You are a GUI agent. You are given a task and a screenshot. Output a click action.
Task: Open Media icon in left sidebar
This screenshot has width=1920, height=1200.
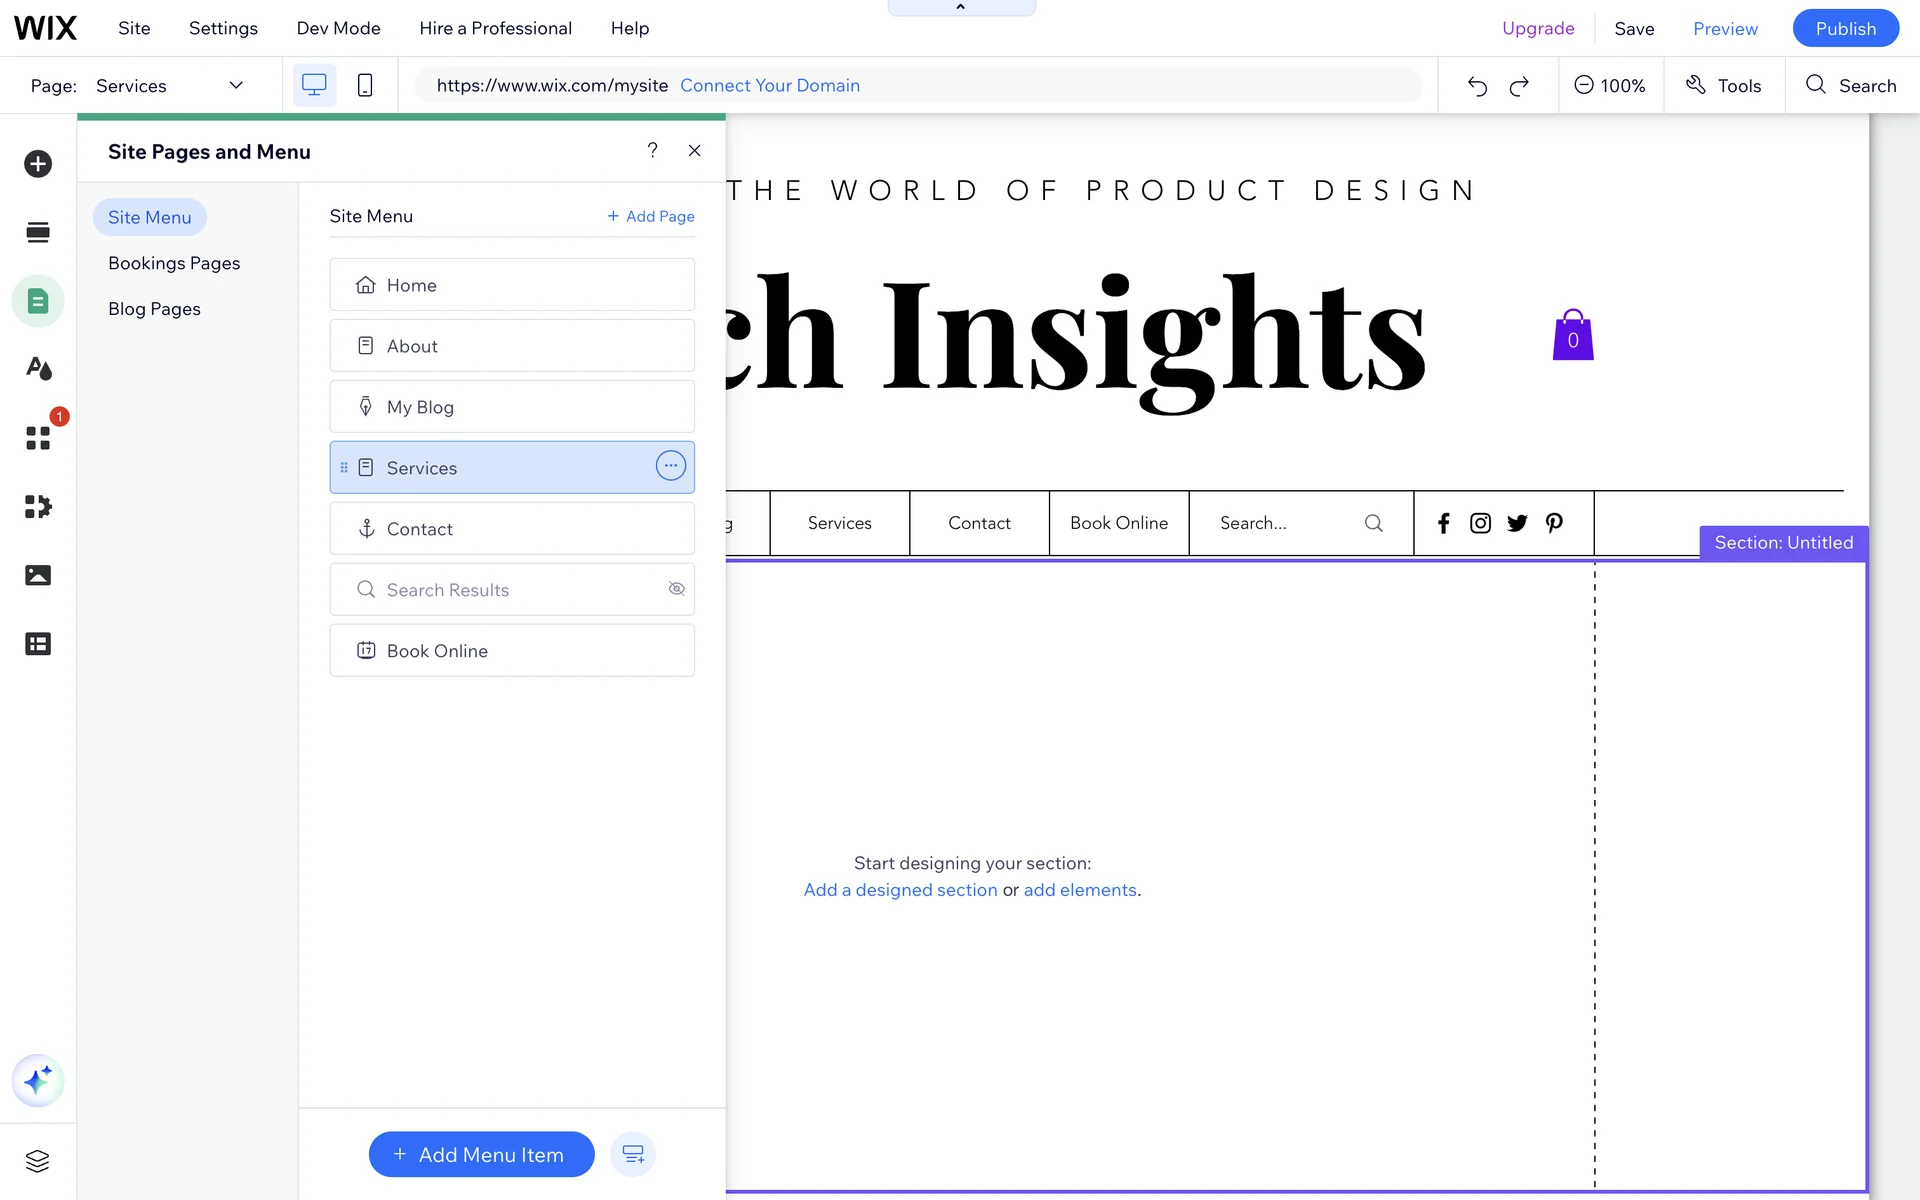coord(38,575)
